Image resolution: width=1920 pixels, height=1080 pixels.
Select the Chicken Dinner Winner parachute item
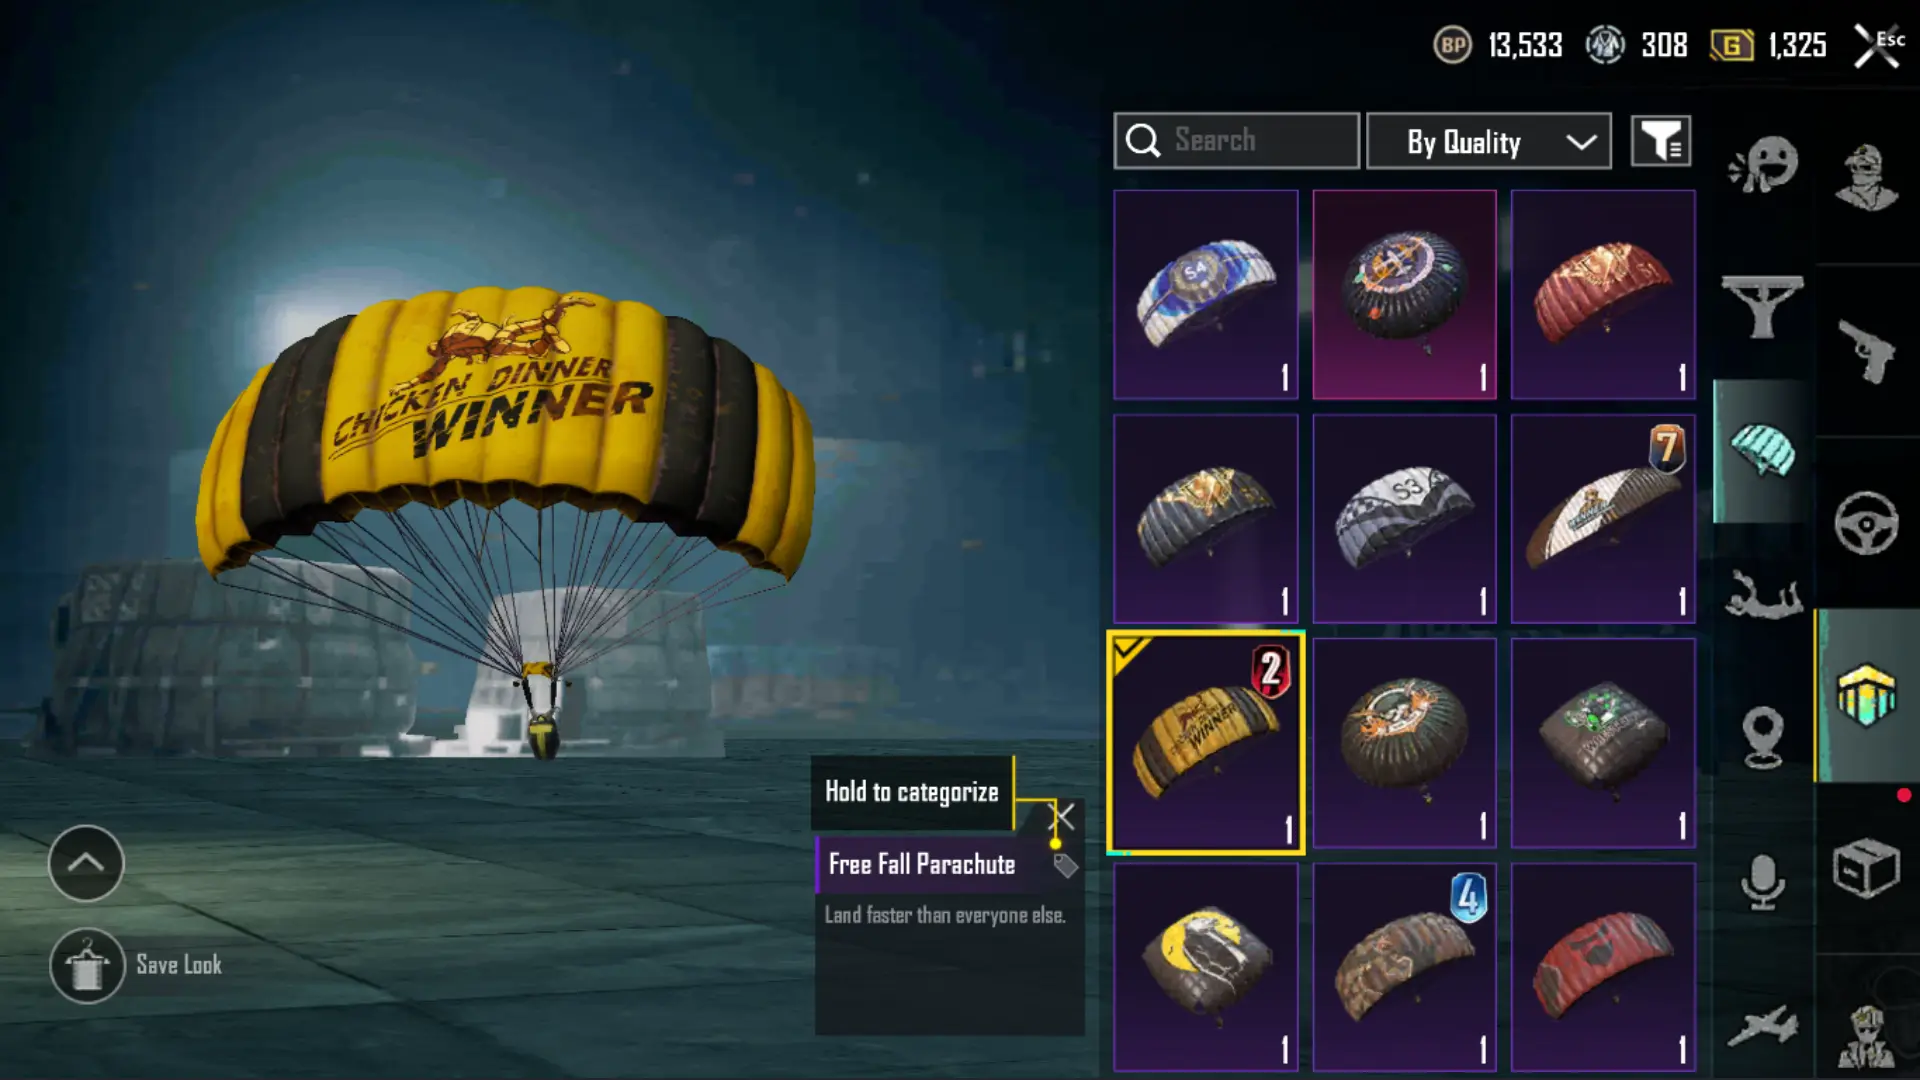[1206, 743]
